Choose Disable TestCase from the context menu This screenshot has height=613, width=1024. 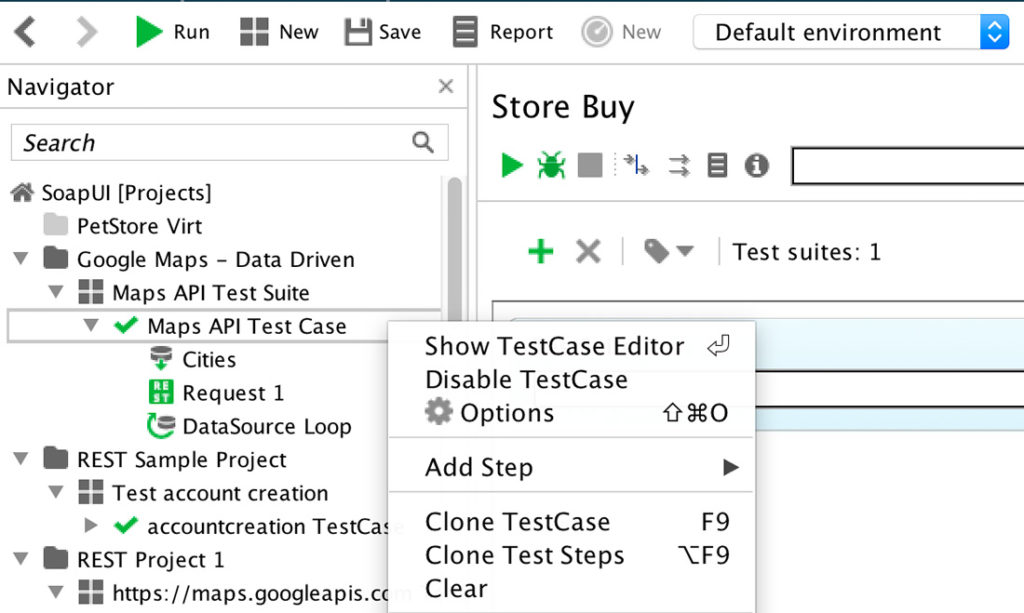click(x=526, y=379)
